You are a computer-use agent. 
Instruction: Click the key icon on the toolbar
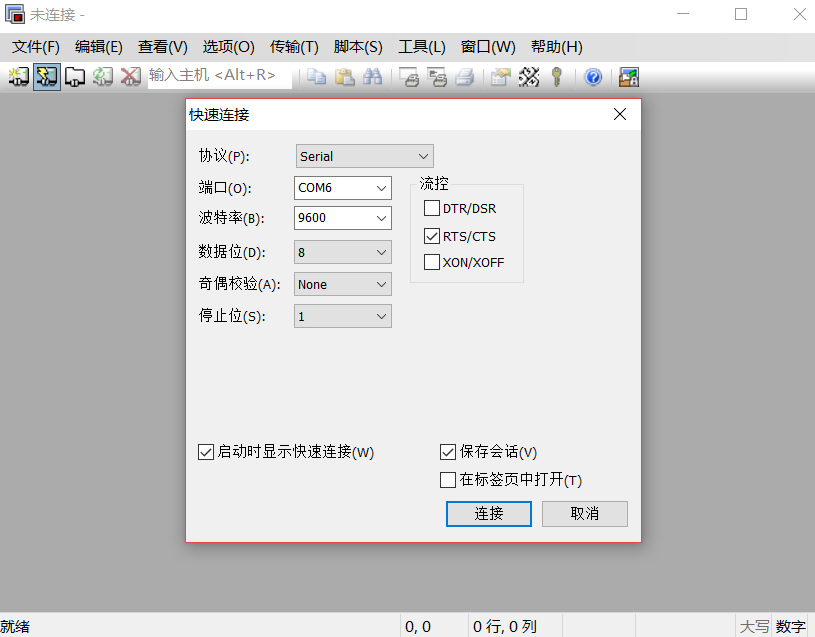pos(556,77)
